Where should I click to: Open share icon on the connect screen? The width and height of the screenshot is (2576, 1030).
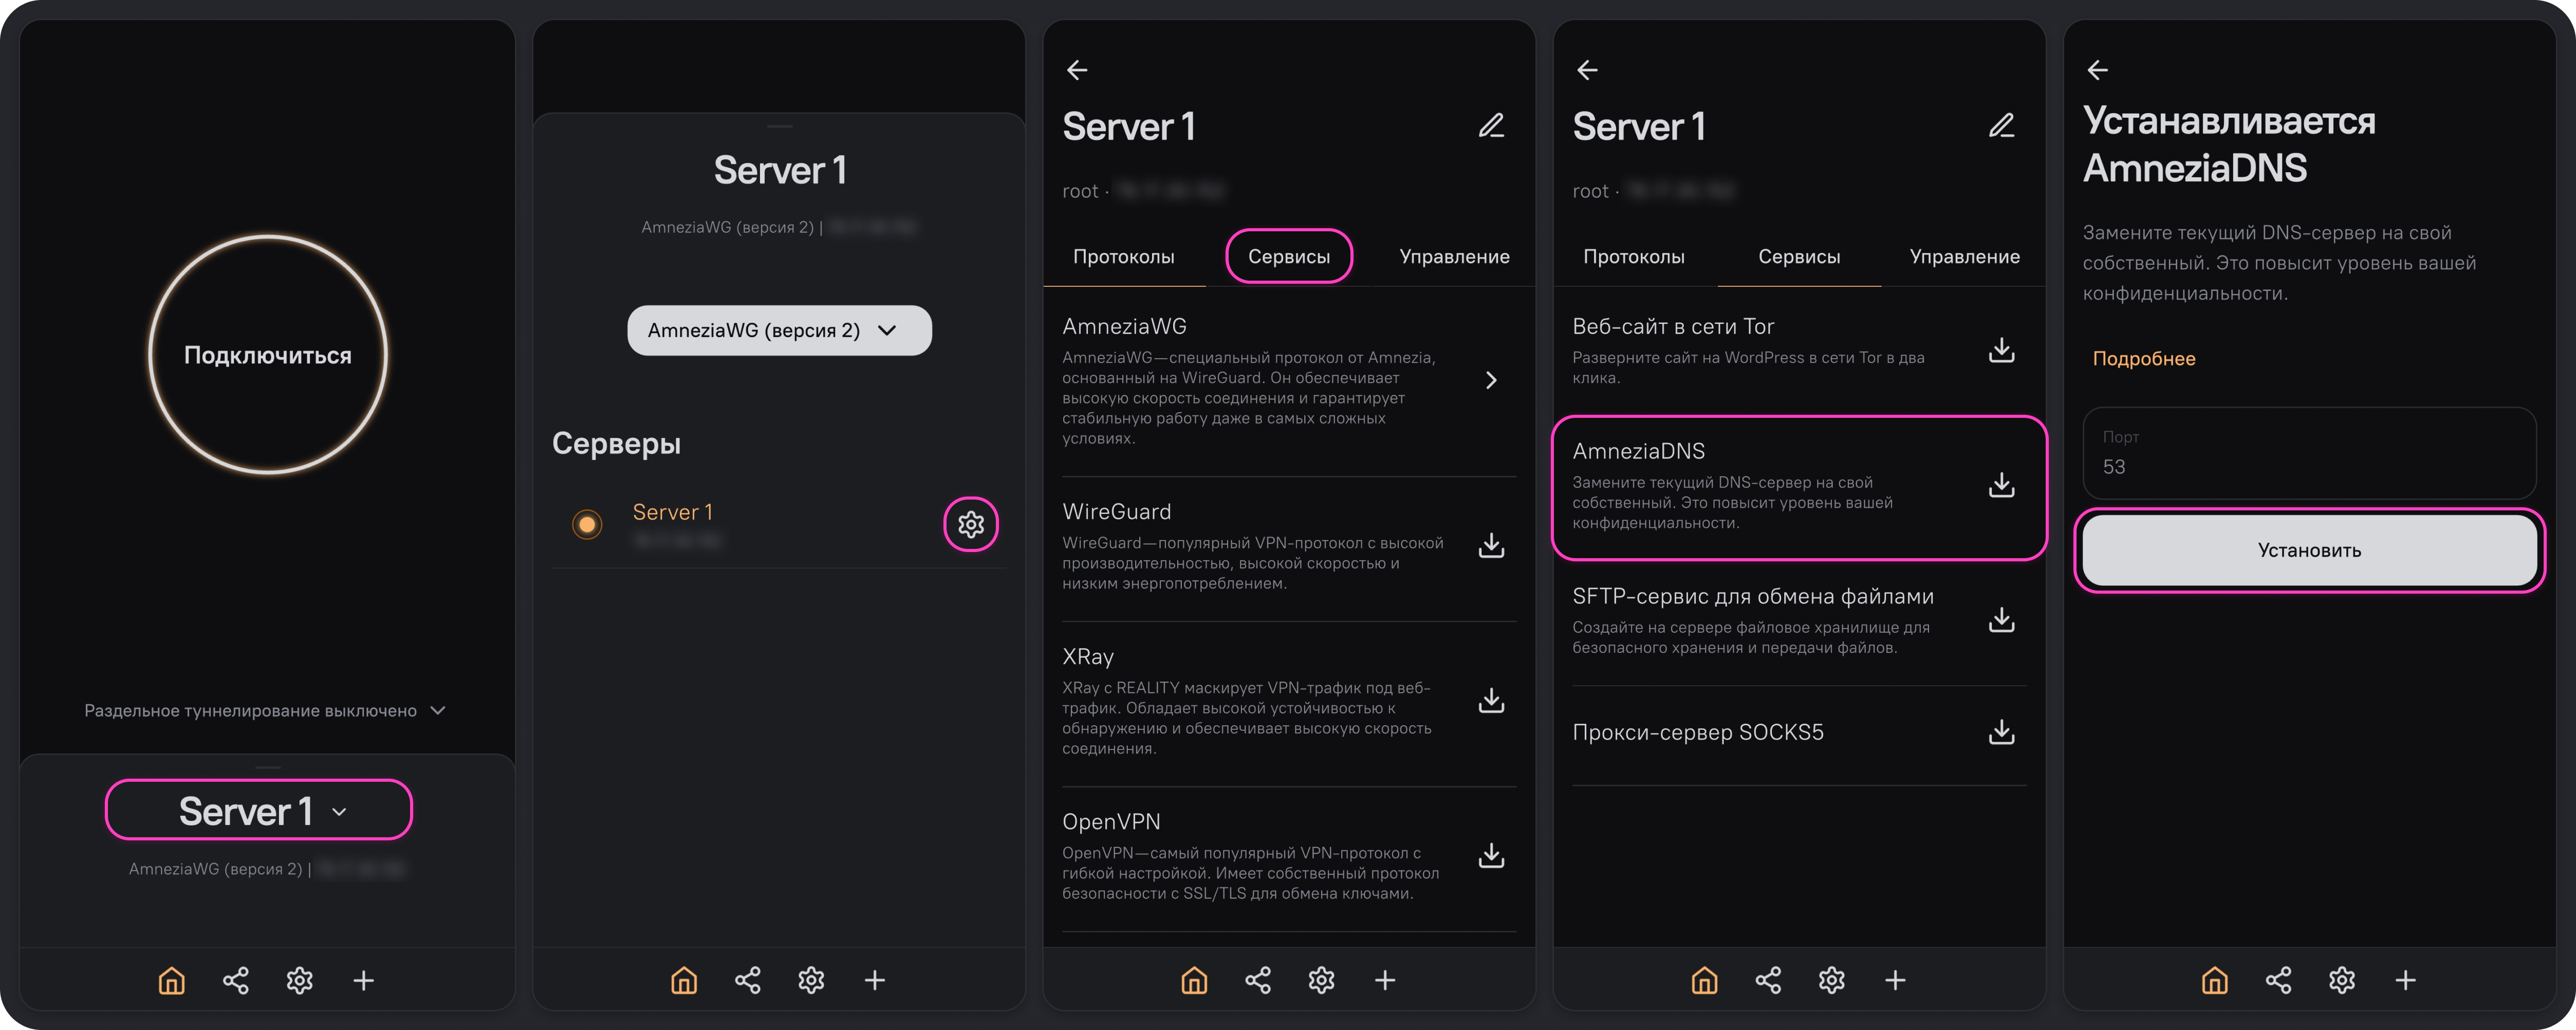(x=236, y=980)
